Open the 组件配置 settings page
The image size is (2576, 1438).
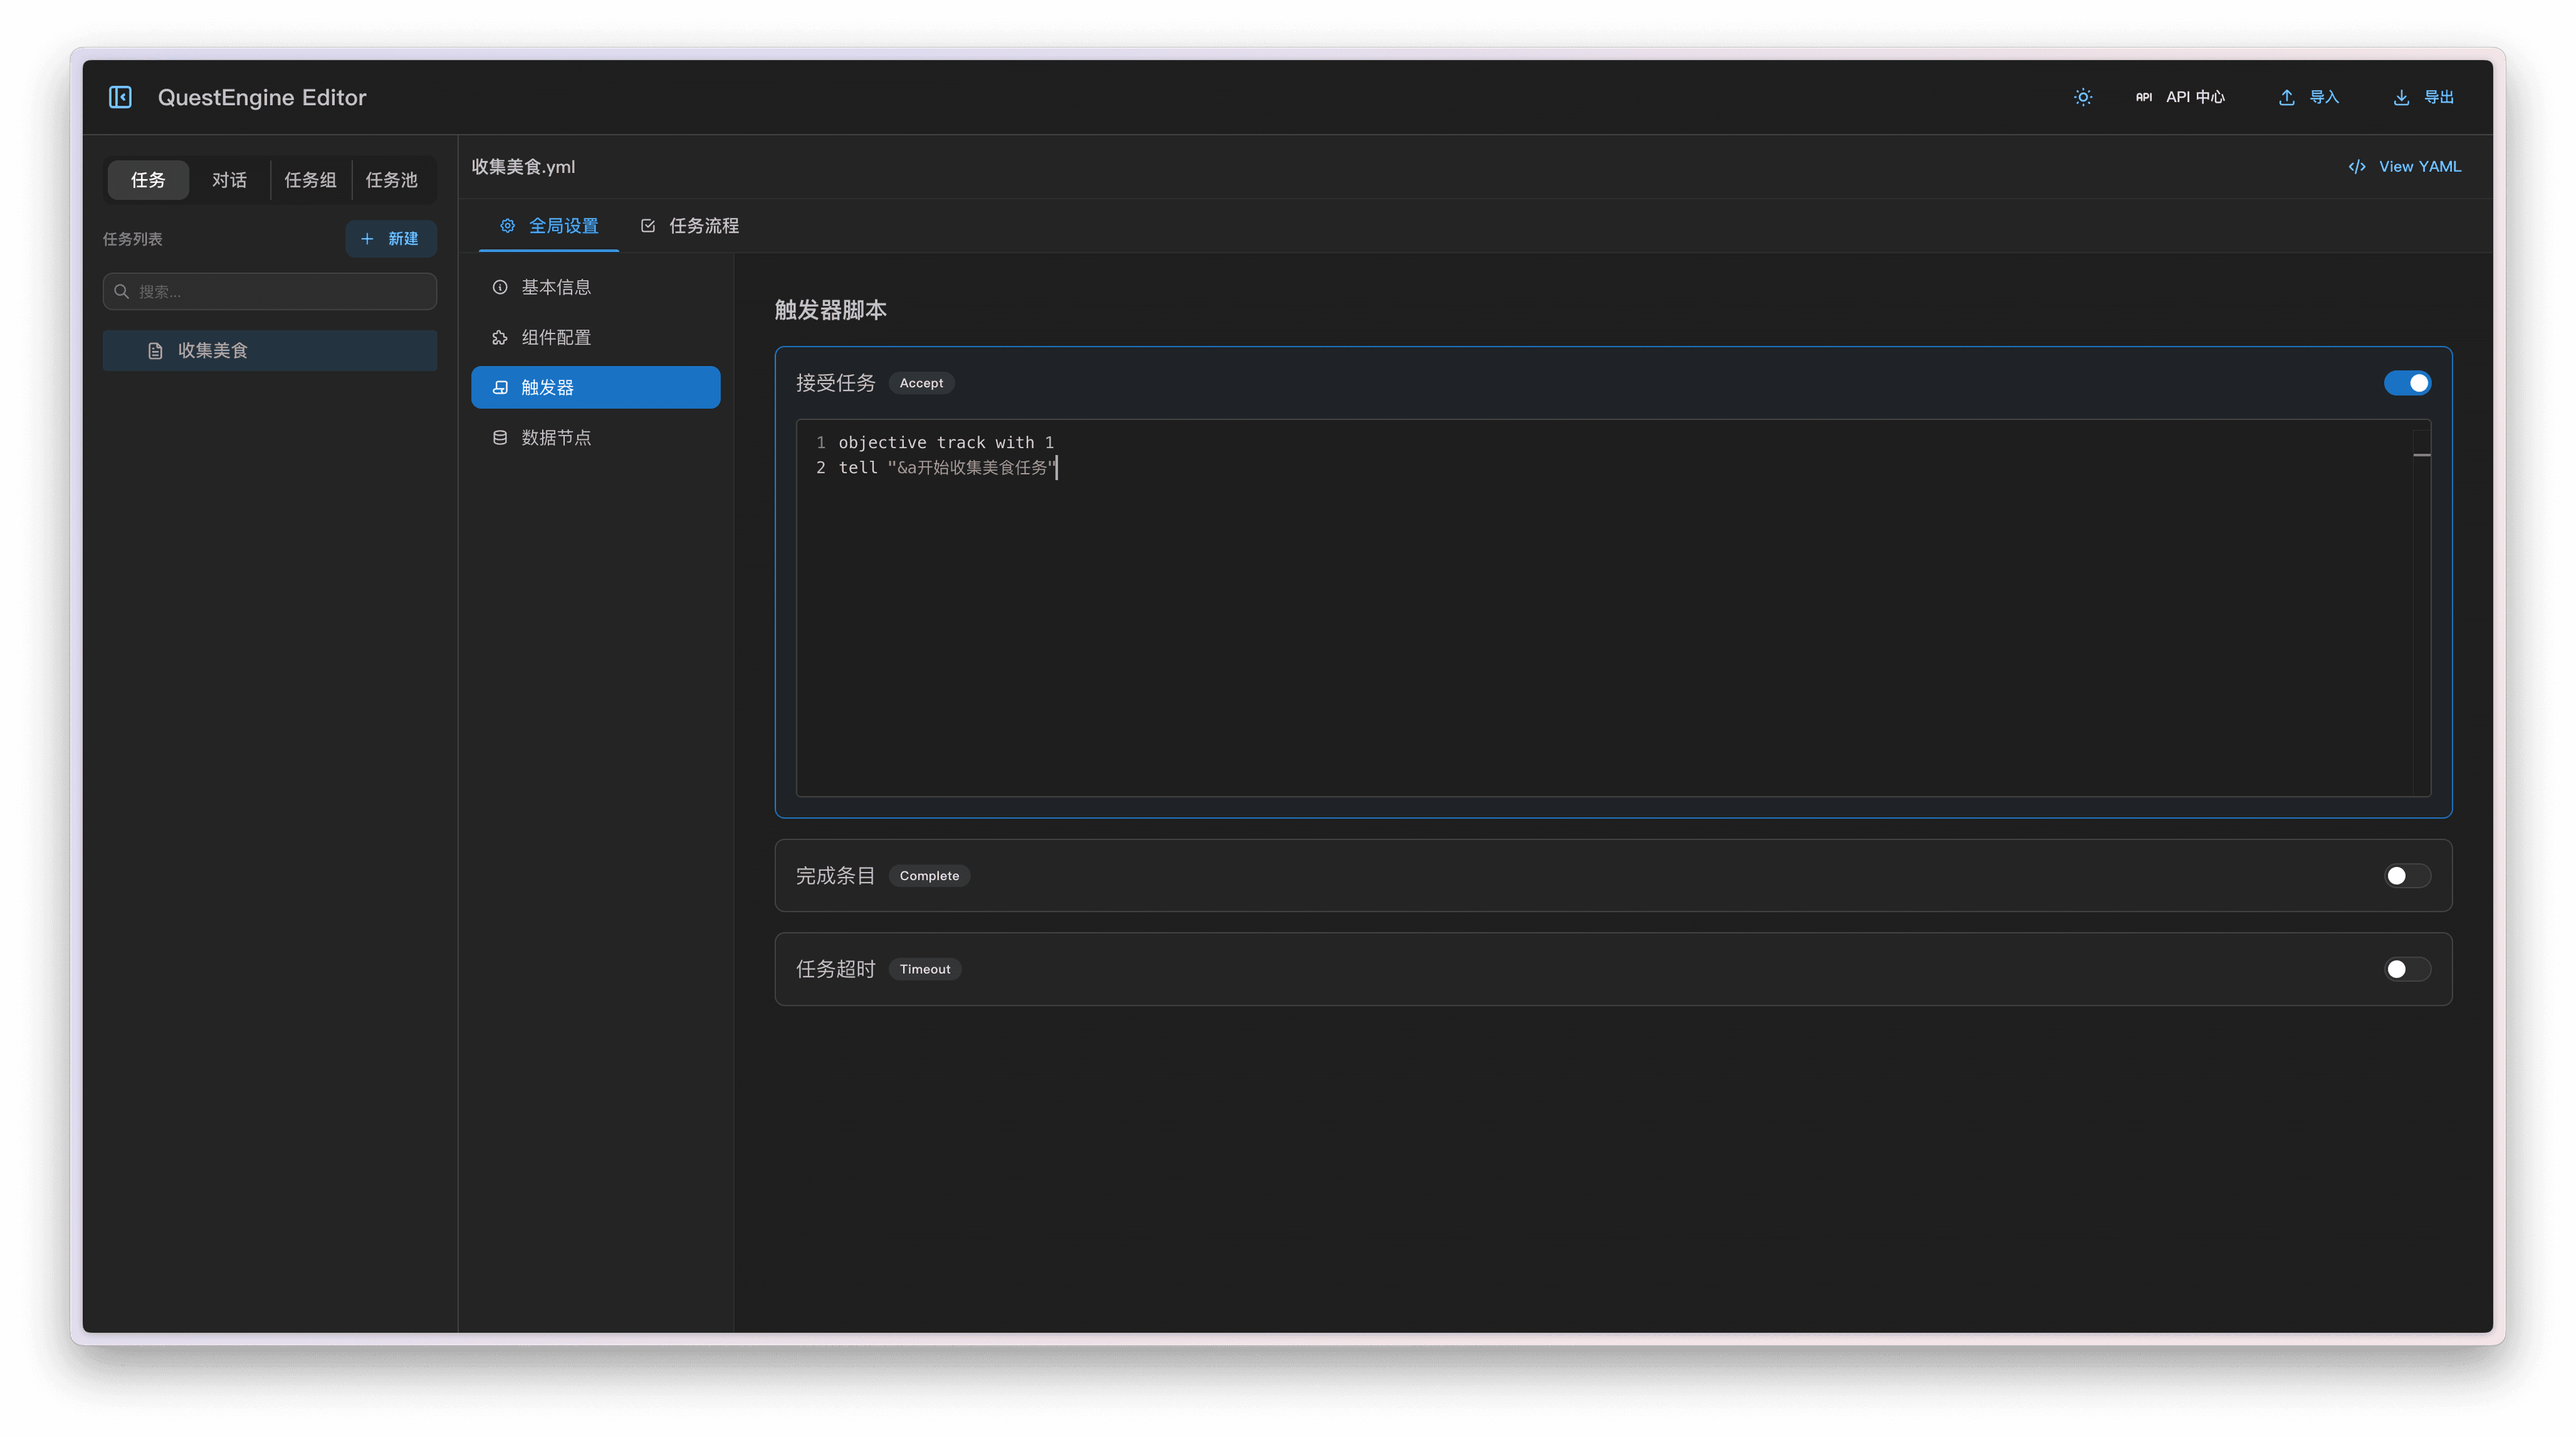556,338
